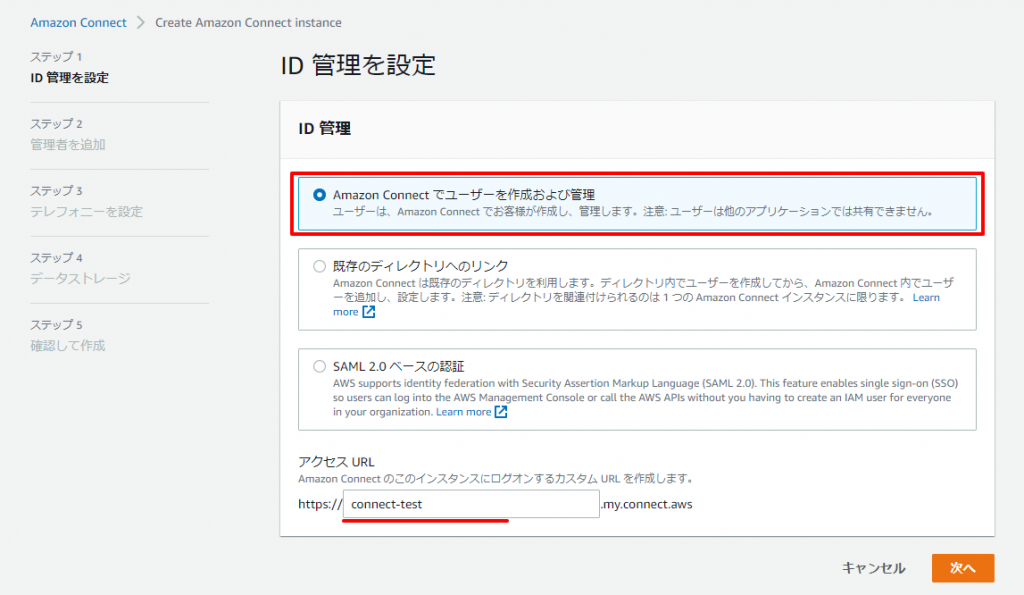Click the 次へ button

(963, 568)
